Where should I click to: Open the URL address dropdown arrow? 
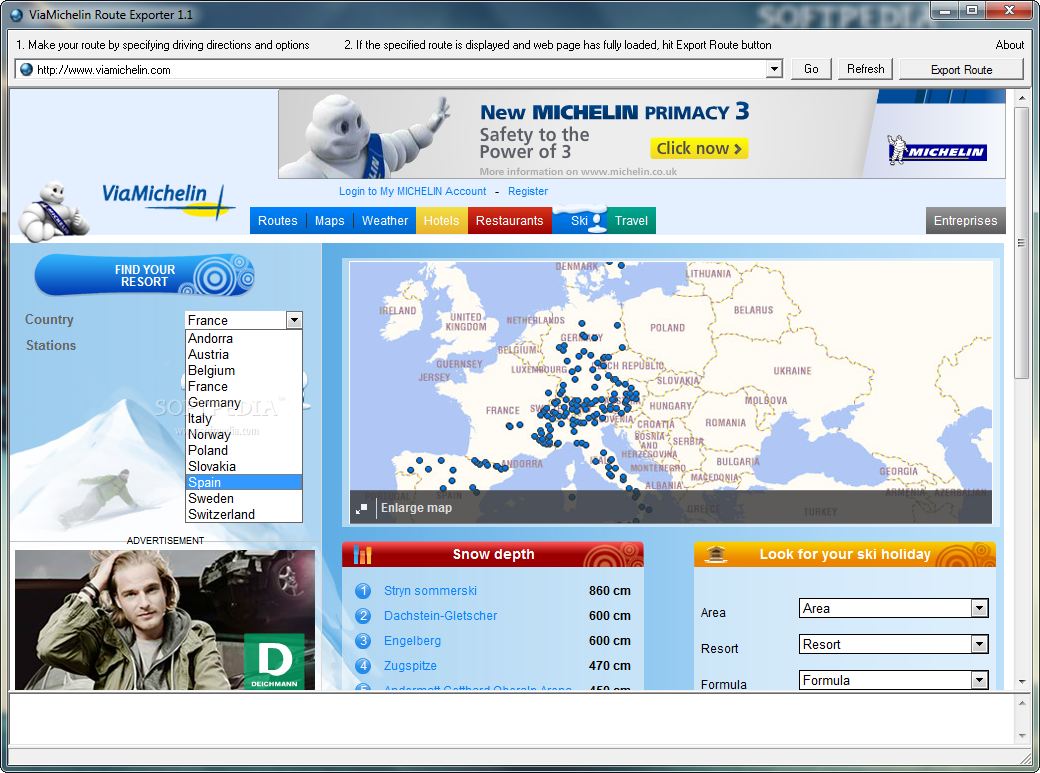[x=773, y=69]
